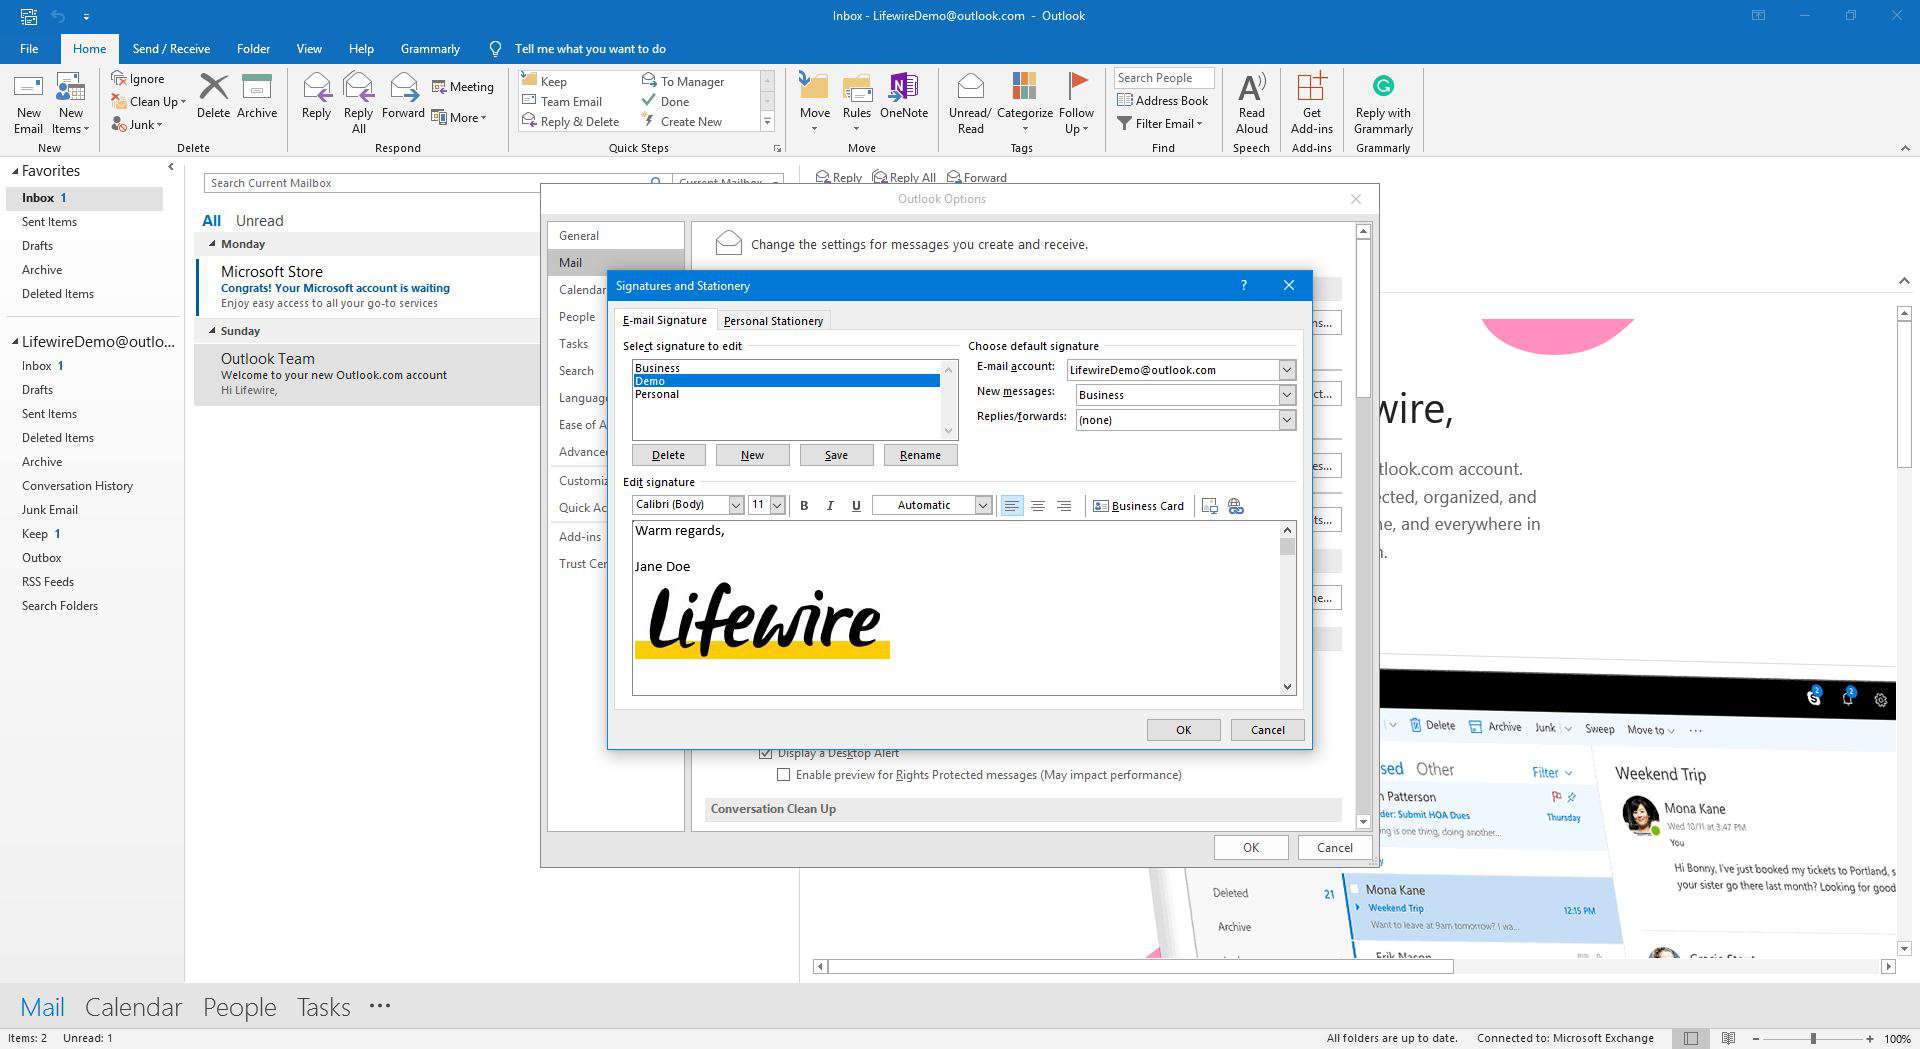Click the Search People field
This screenshot has height=1049, width=1920.
point(1164,78)
